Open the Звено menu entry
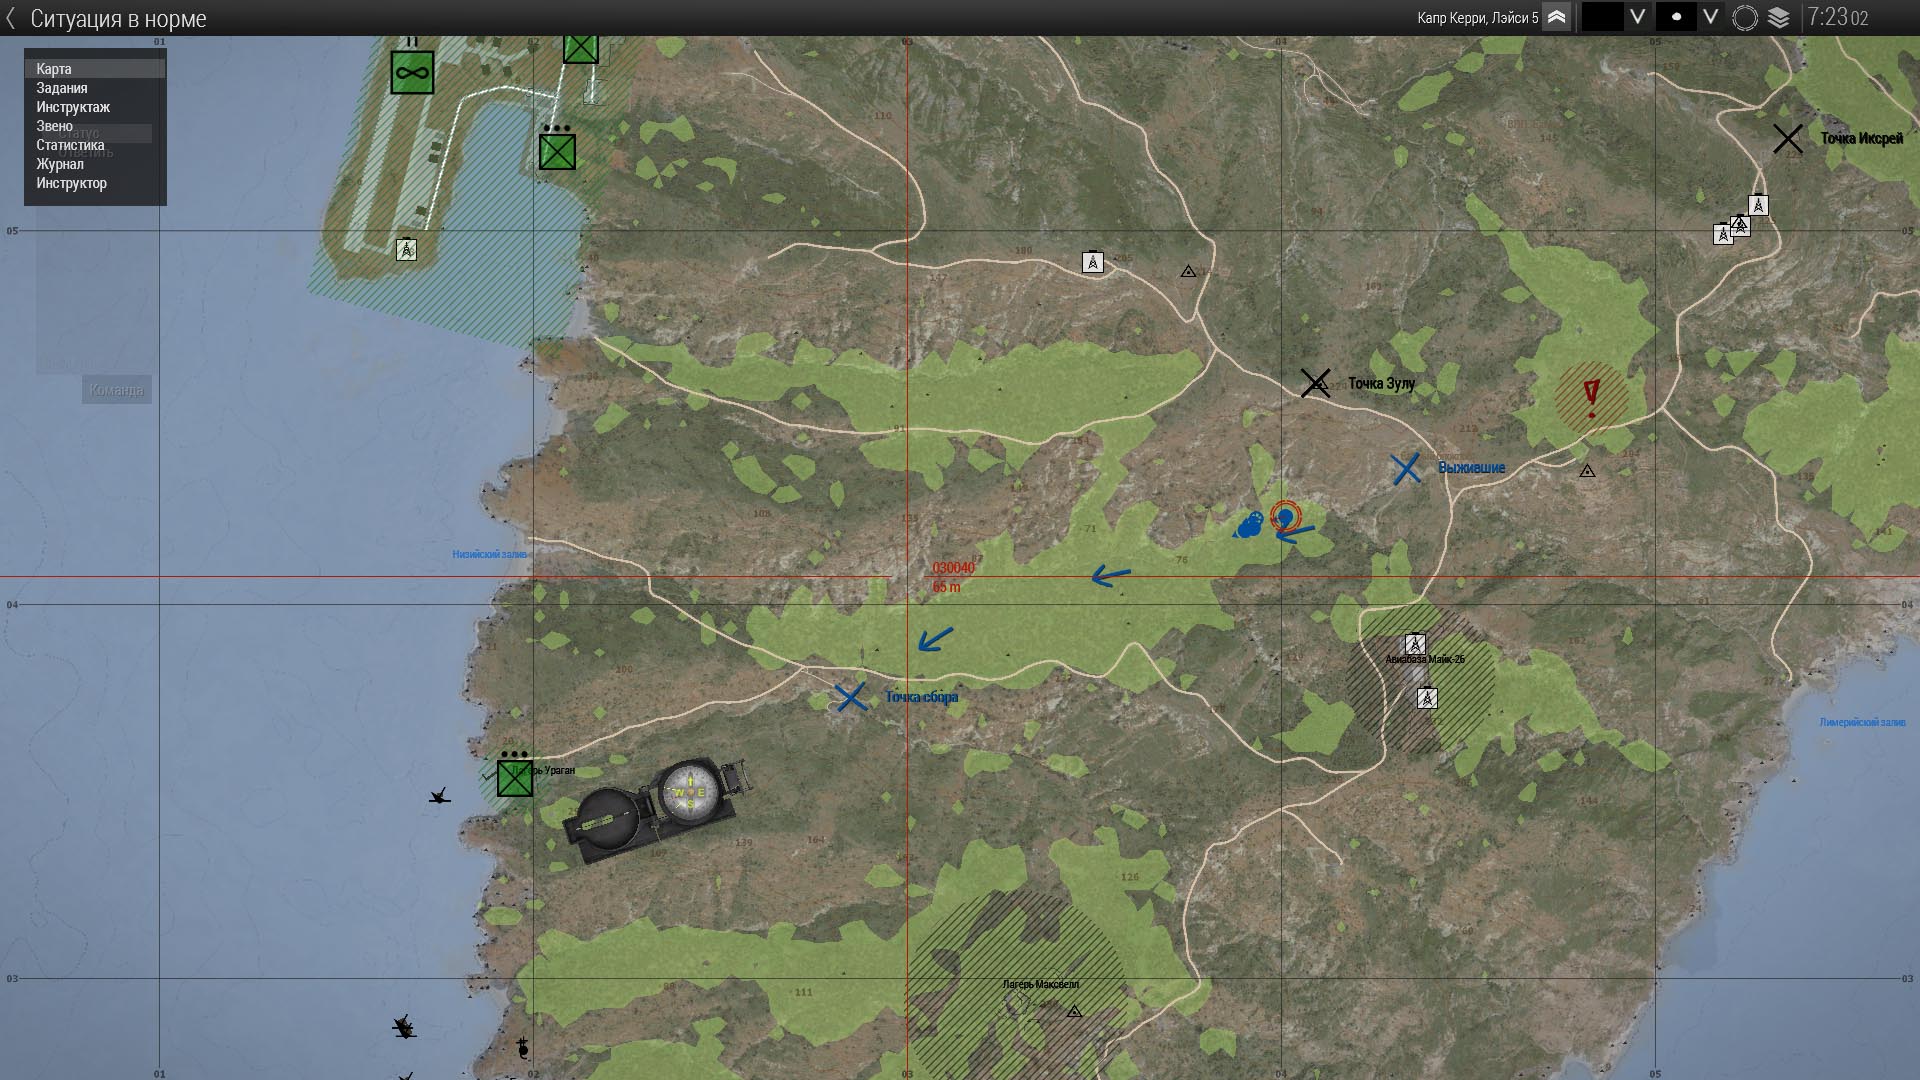The width and height of the screenshot is (1920, 1080). click(95, 126)
